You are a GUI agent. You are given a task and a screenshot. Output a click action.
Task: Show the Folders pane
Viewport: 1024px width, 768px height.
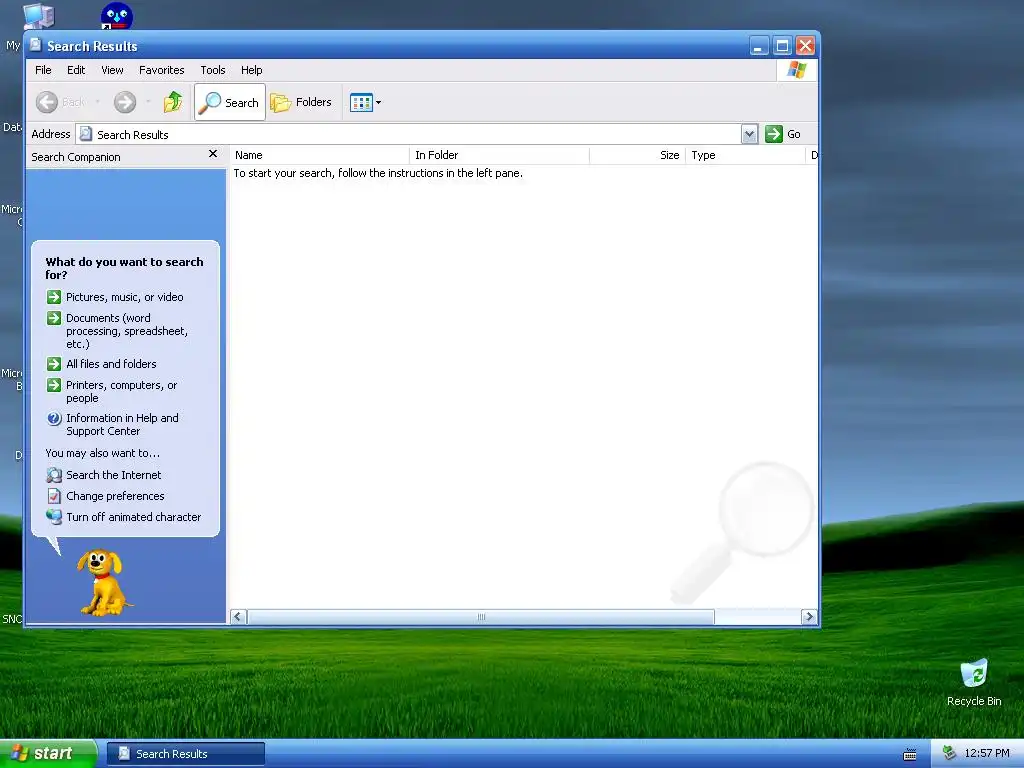pos(302,102)
